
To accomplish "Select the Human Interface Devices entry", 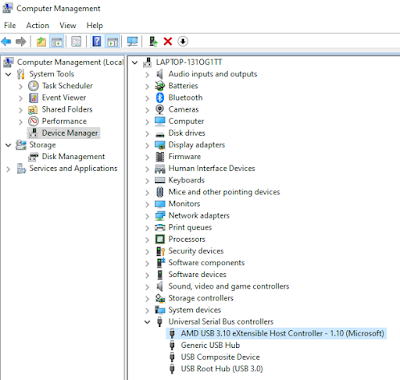I will click(212, 168).
